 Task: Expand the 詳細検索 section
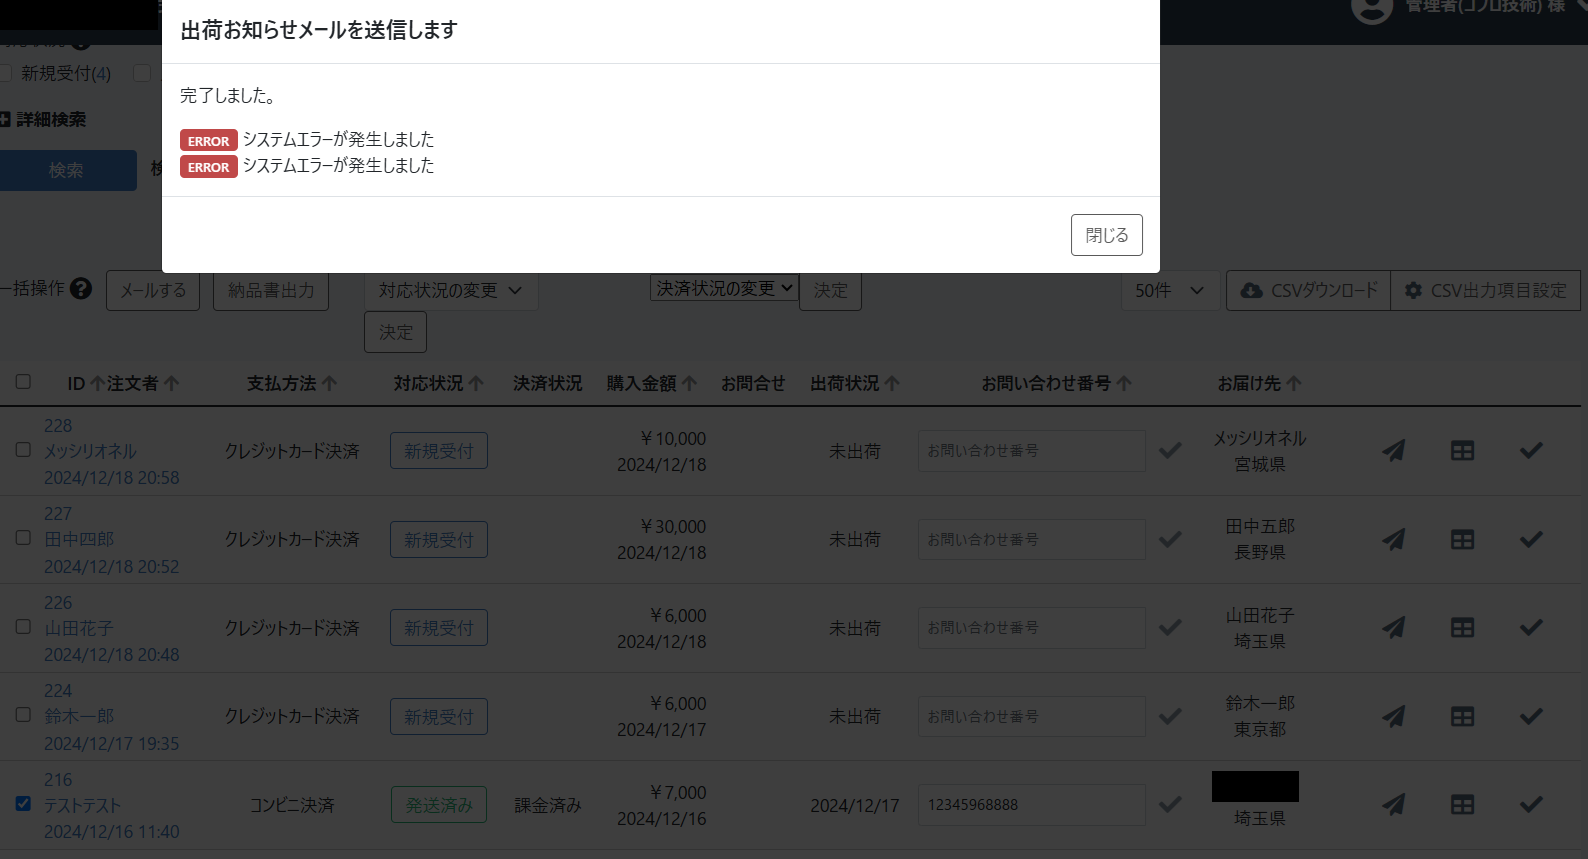(45, 120)
